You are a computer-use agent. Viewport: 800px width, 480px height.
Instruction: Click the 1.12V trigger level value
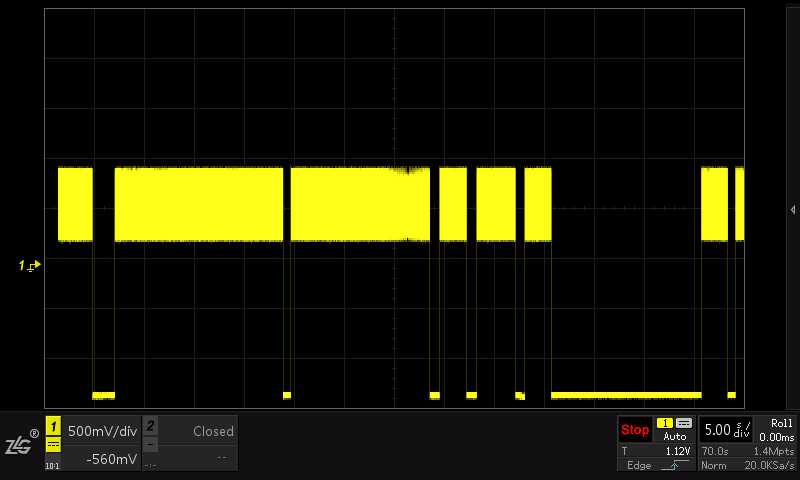point(678,451)
